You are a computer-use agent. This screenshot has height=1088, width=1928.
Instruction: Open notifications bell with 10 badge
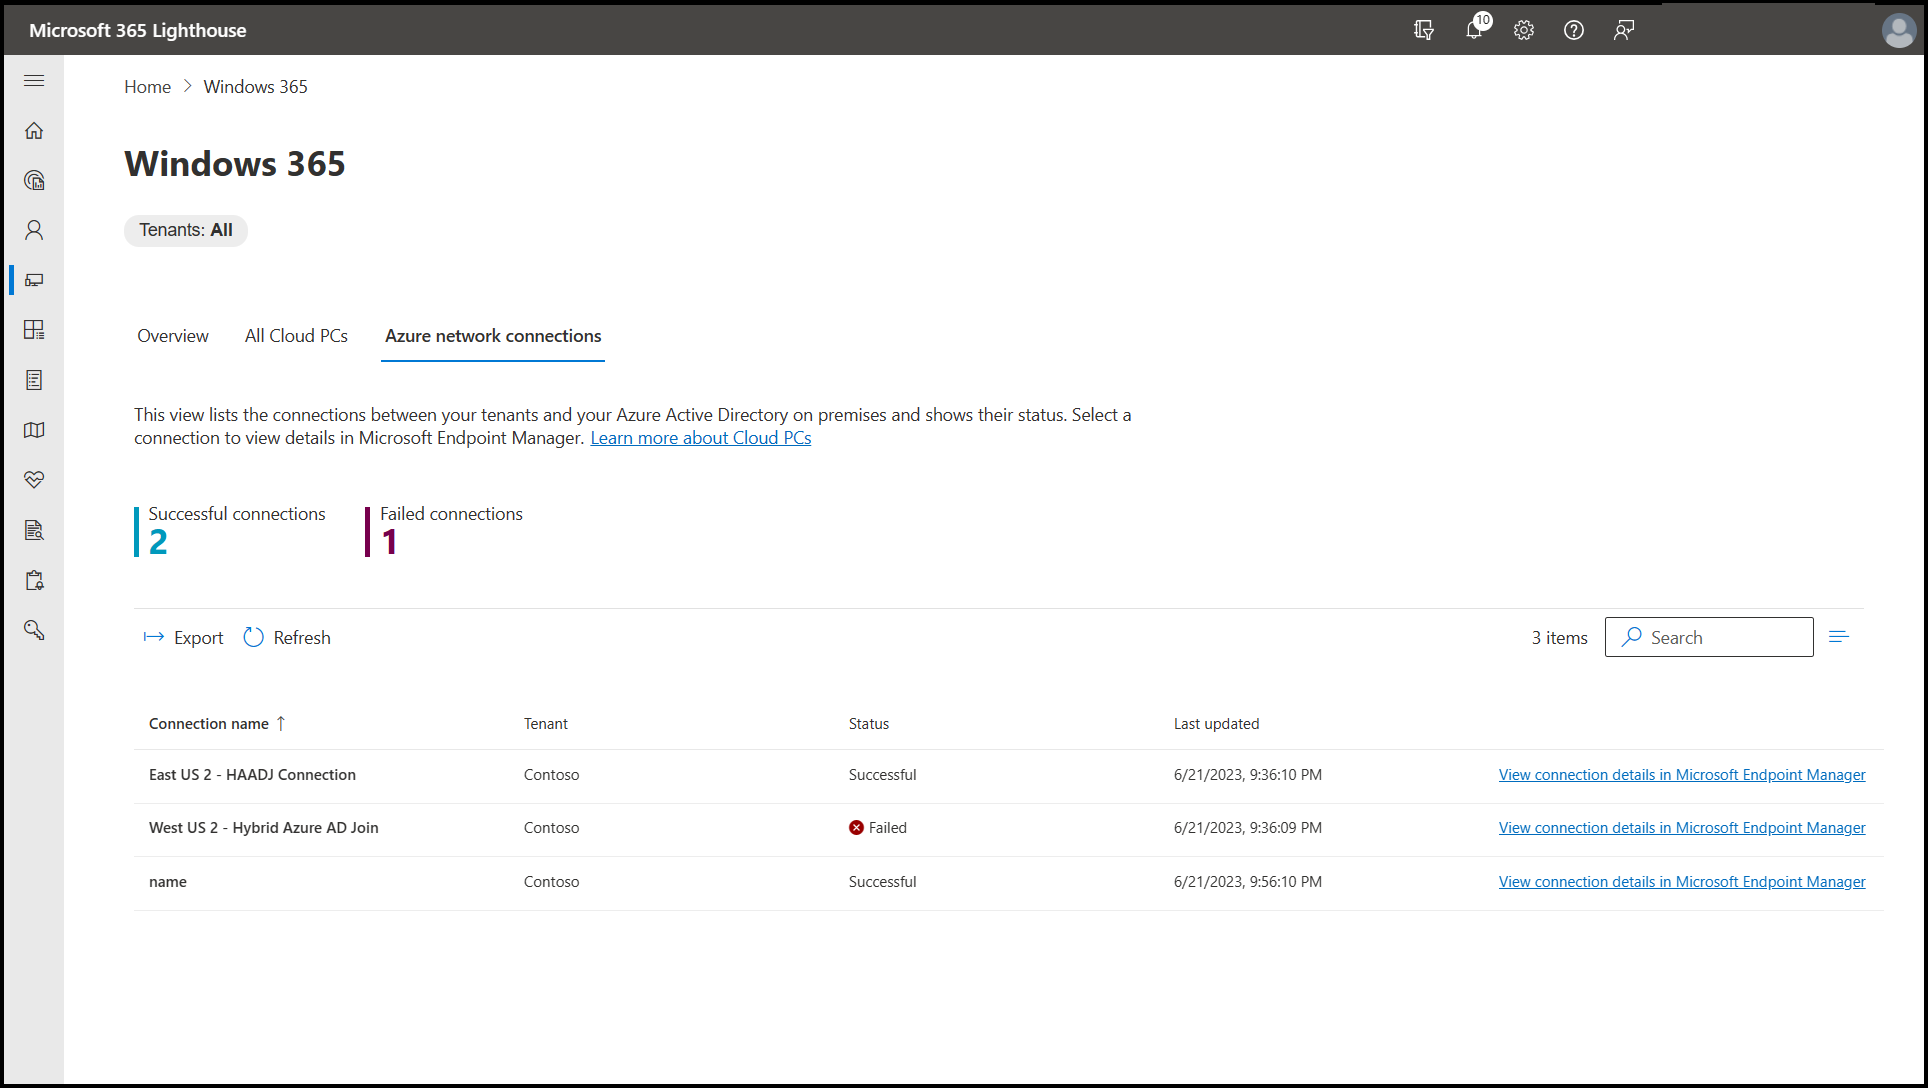tap(1476, 28)
